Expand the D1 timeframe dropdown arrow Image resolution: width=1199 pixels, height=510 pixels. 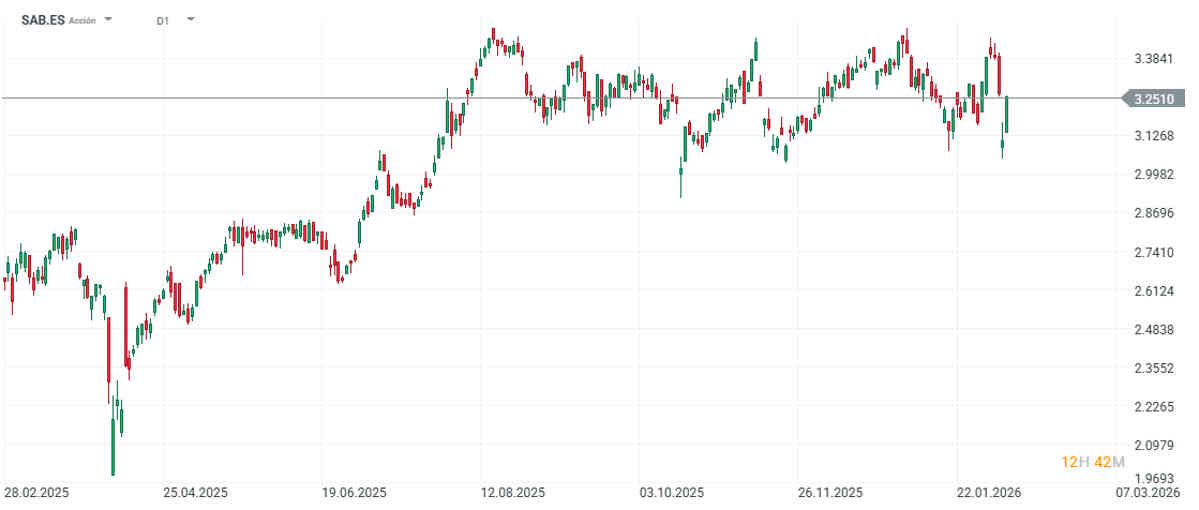coord(190,20)
